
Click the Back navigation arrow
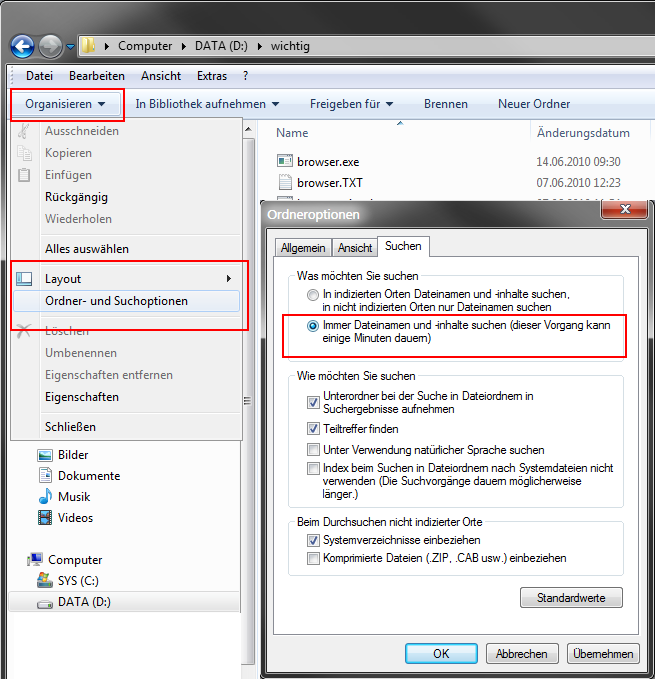tap(22, 46)
